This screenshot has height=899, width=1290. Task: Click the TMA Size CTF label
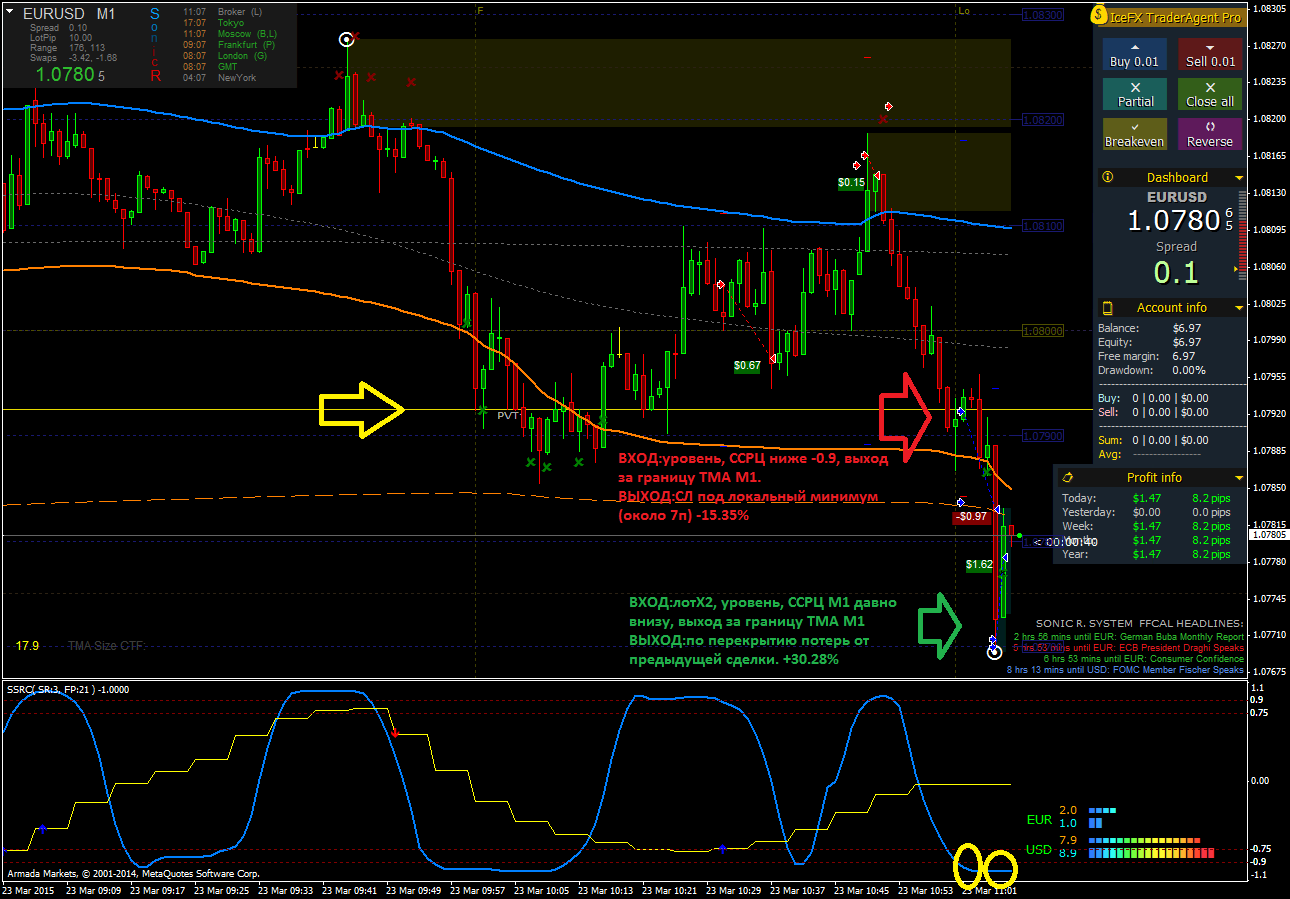pyautogui.click(x=106, y=646)
